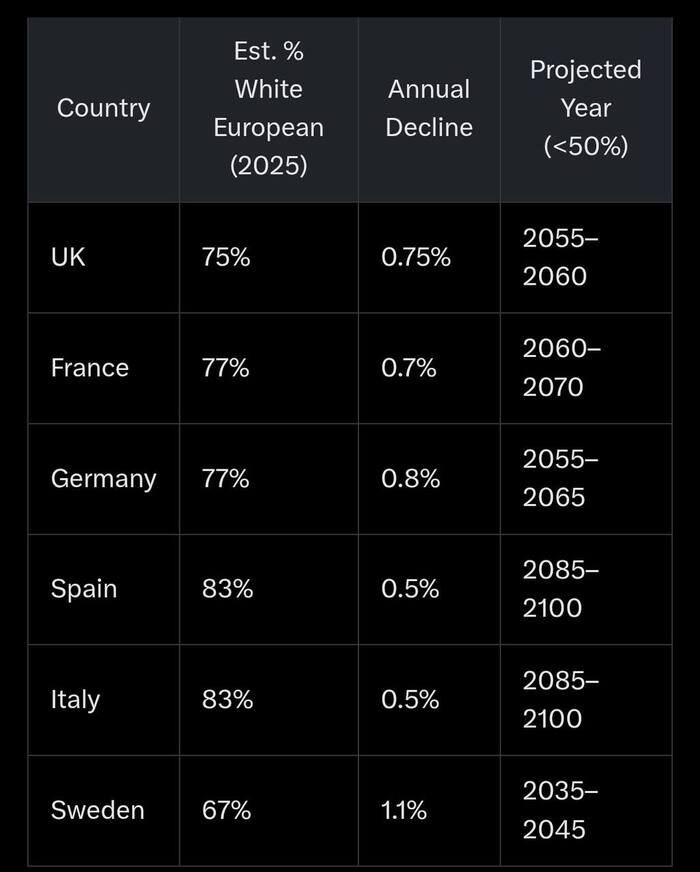Click the Germany country cell
This screenshot has width=700, height=872.
point(103,478)
